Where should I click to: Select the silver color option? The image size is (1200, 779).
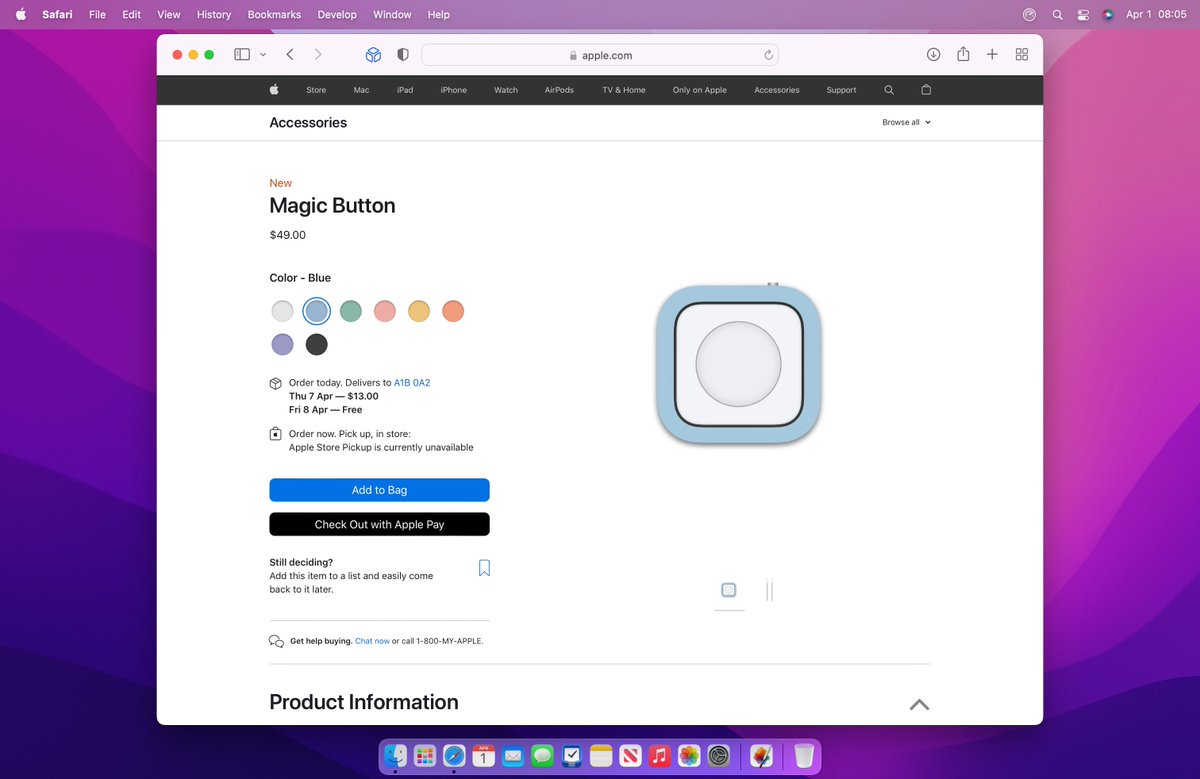283,311
